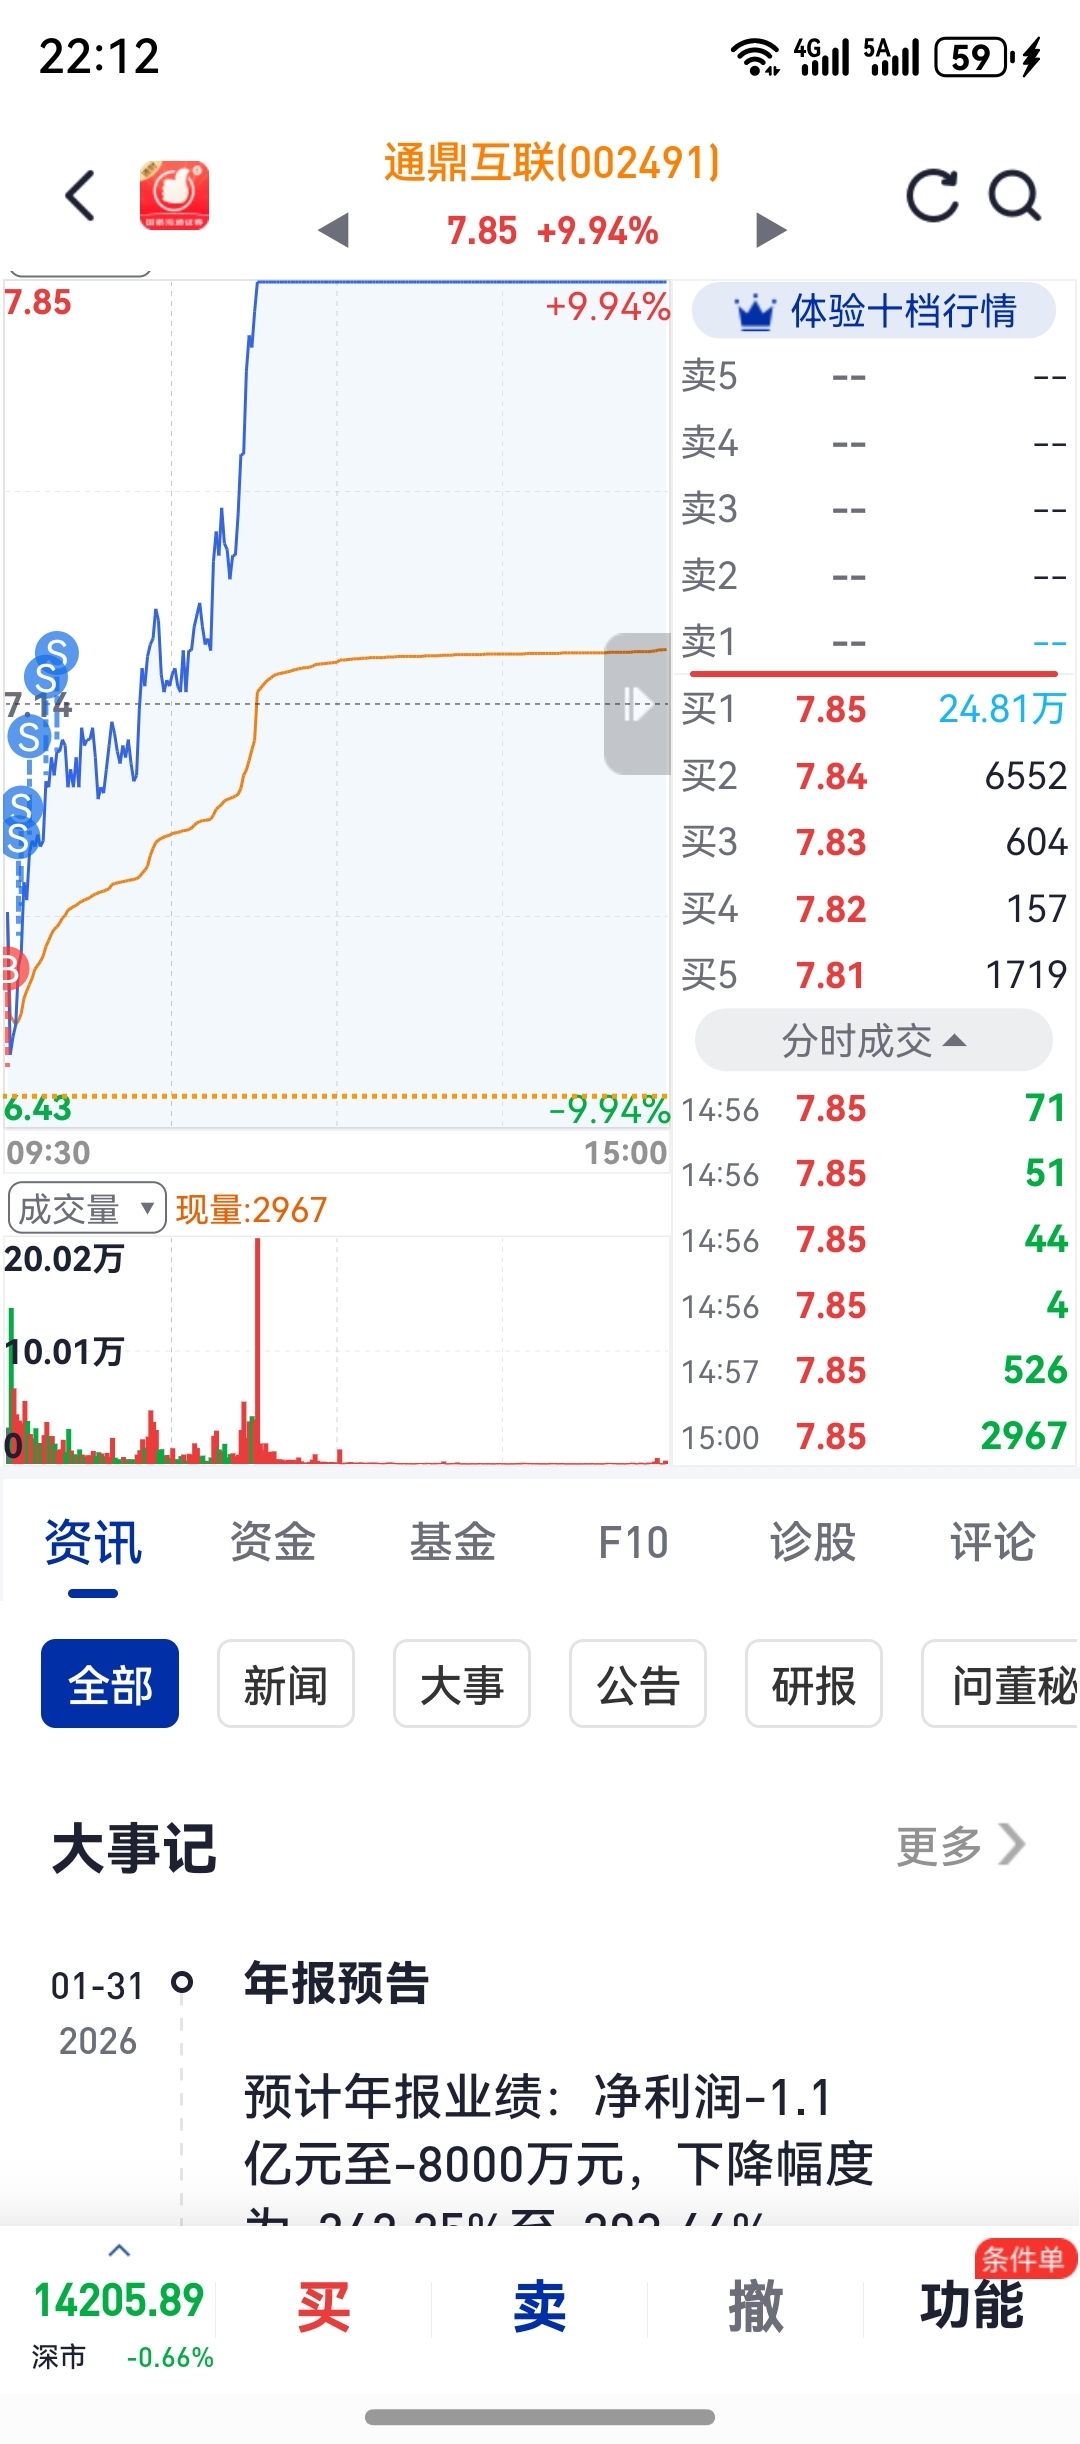Tap the 14:57 trade with volume 526
Viewport: 1080px width, 2444px height.
pos(873,1371)
